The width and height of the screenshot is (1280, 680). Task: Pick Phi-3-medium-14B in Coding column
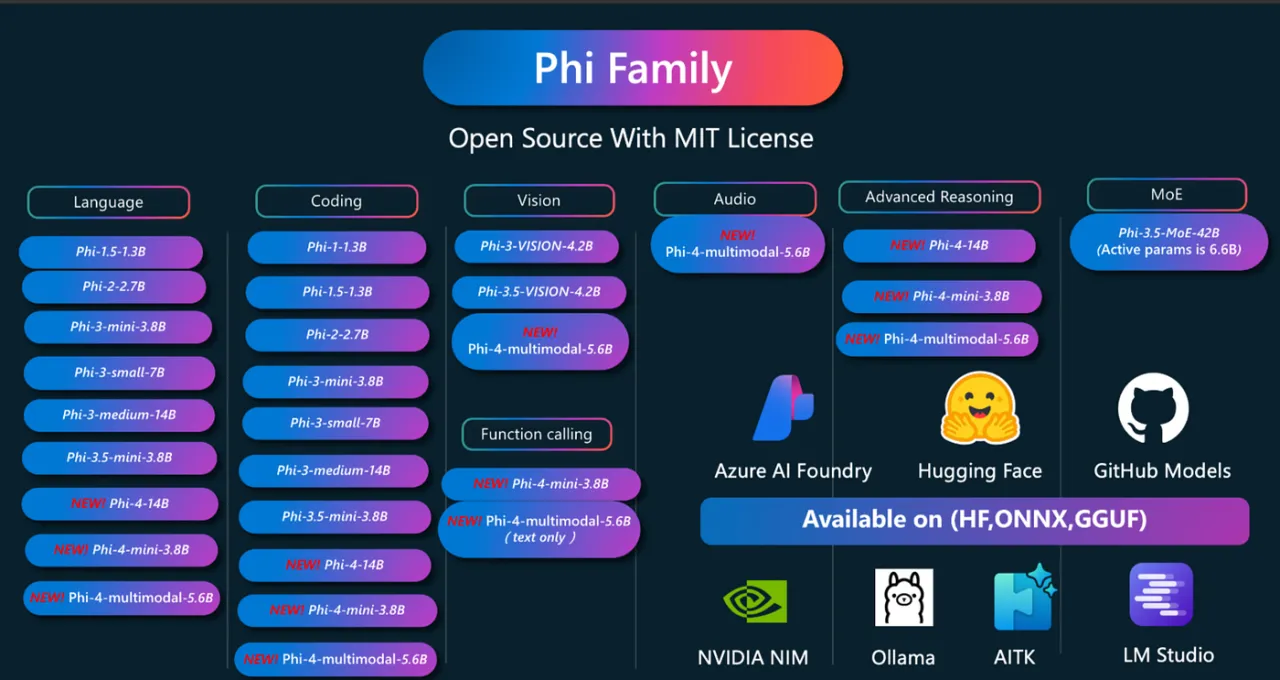[334, 471]
